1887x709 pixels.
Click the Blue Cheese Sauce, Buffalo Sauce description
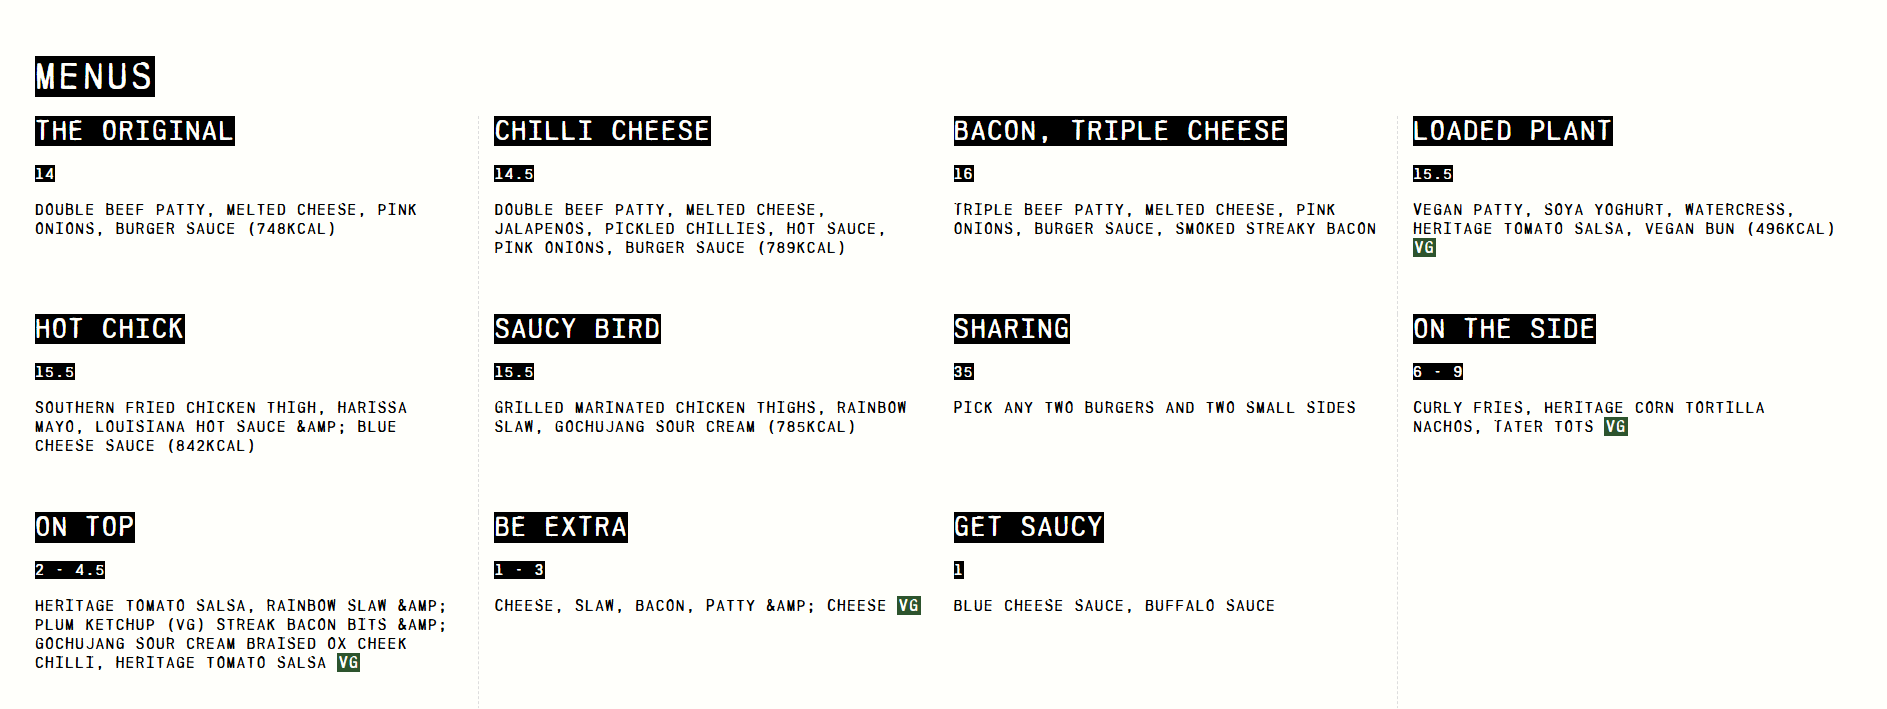click(1114, 606)
